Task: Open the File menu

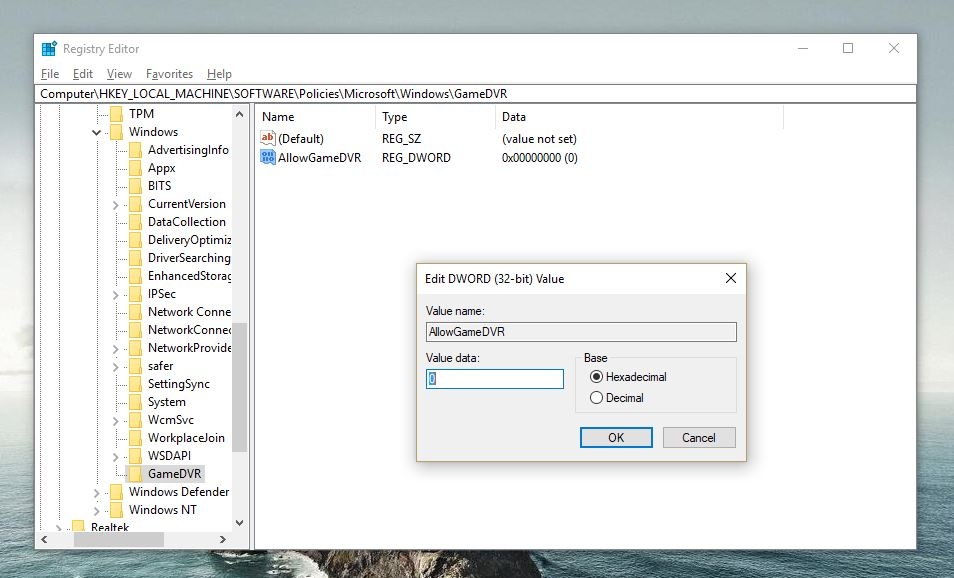Action: pos(50,74)
